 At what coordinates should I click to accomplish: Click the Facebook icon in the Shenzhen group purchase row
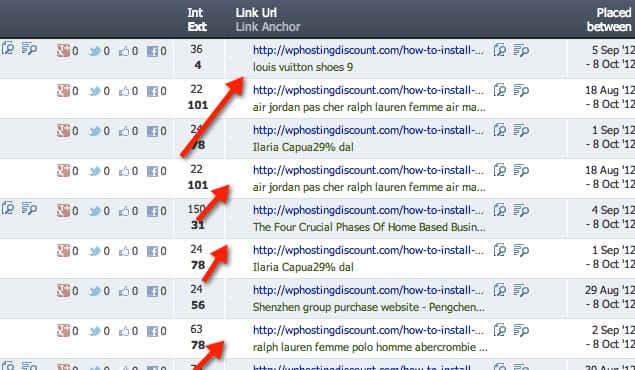(x=152, y=291)
